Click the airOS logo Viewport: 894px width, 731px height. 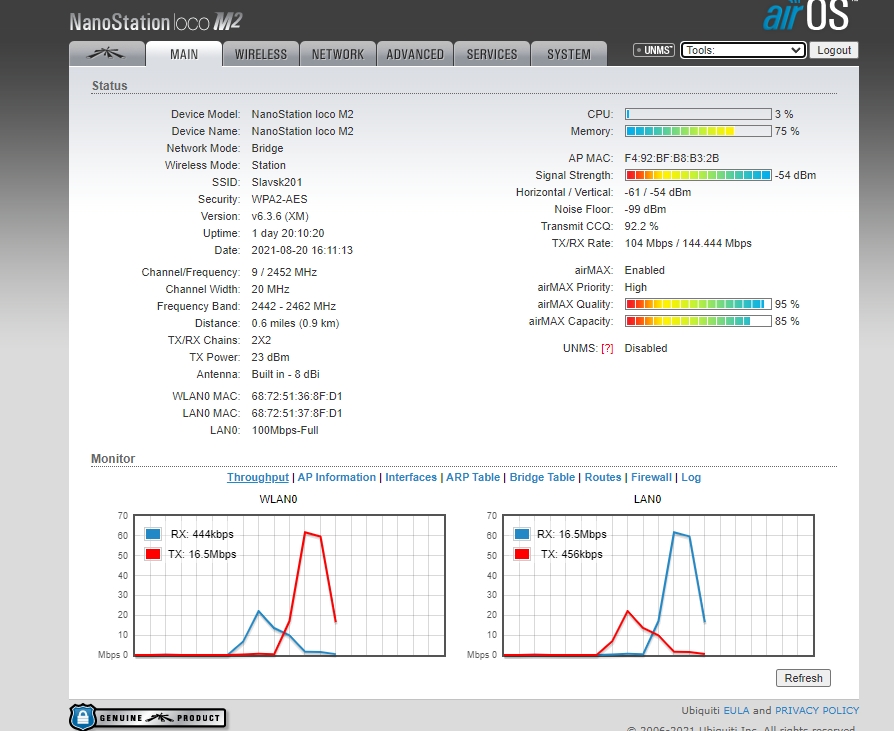point(810,15)
